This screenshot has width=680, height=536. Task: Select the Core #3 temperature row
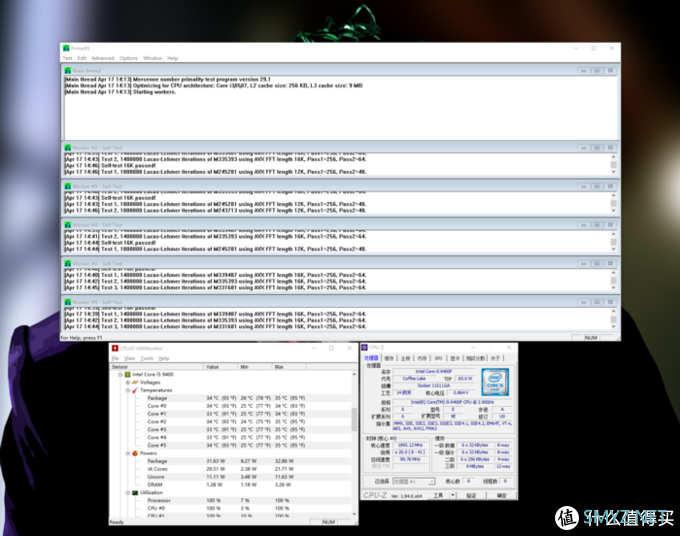(x=230, y=429)
